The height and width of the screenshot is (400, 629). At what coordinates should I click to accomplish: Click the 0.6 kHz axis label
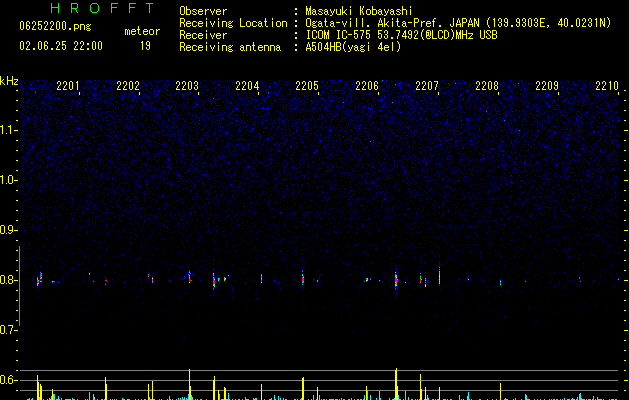[8, 380]
